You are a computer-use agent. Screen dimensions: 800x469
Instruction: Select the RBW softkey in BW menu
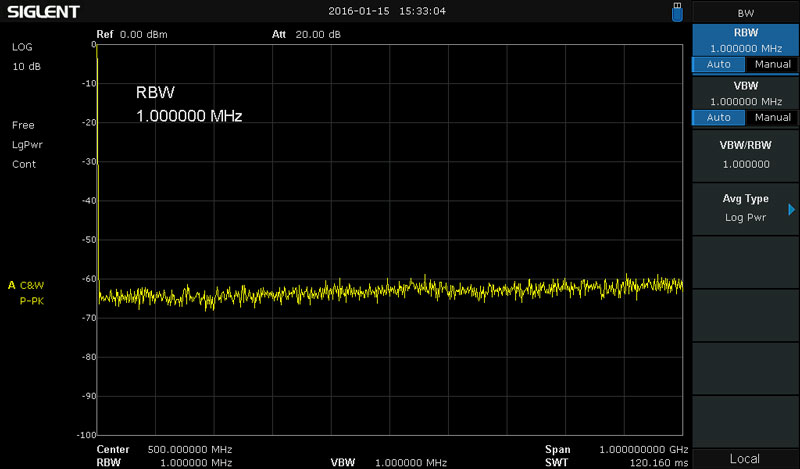[x=745, y=40]
